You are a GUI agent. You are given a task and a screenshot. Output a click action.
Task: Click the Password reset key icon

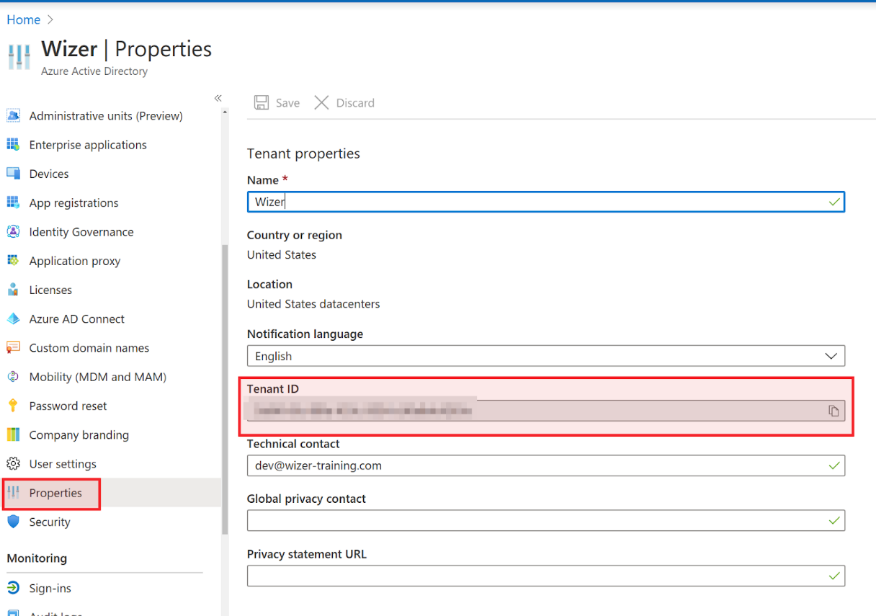pyautogui.click(x=13, y=406)
